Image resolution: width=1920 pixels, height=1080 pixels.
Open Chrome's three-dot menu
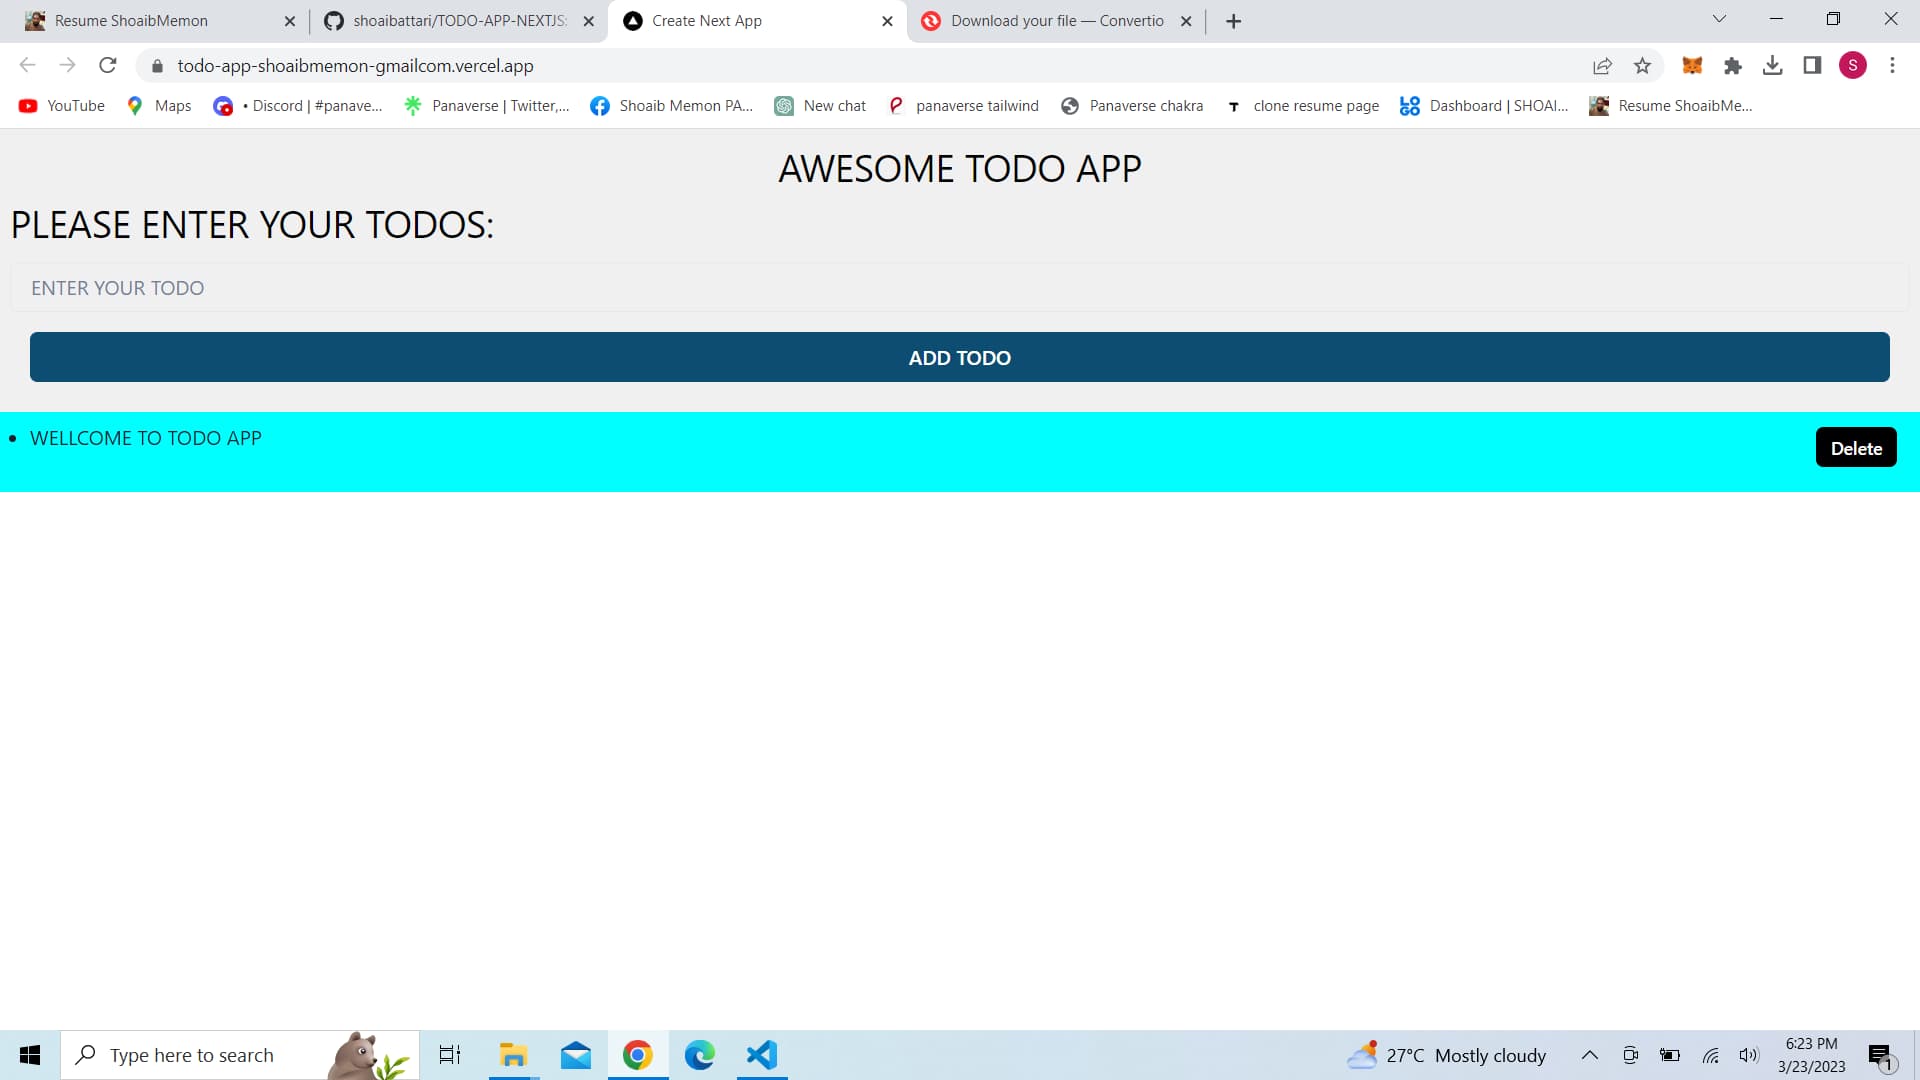pos(1892,65)
